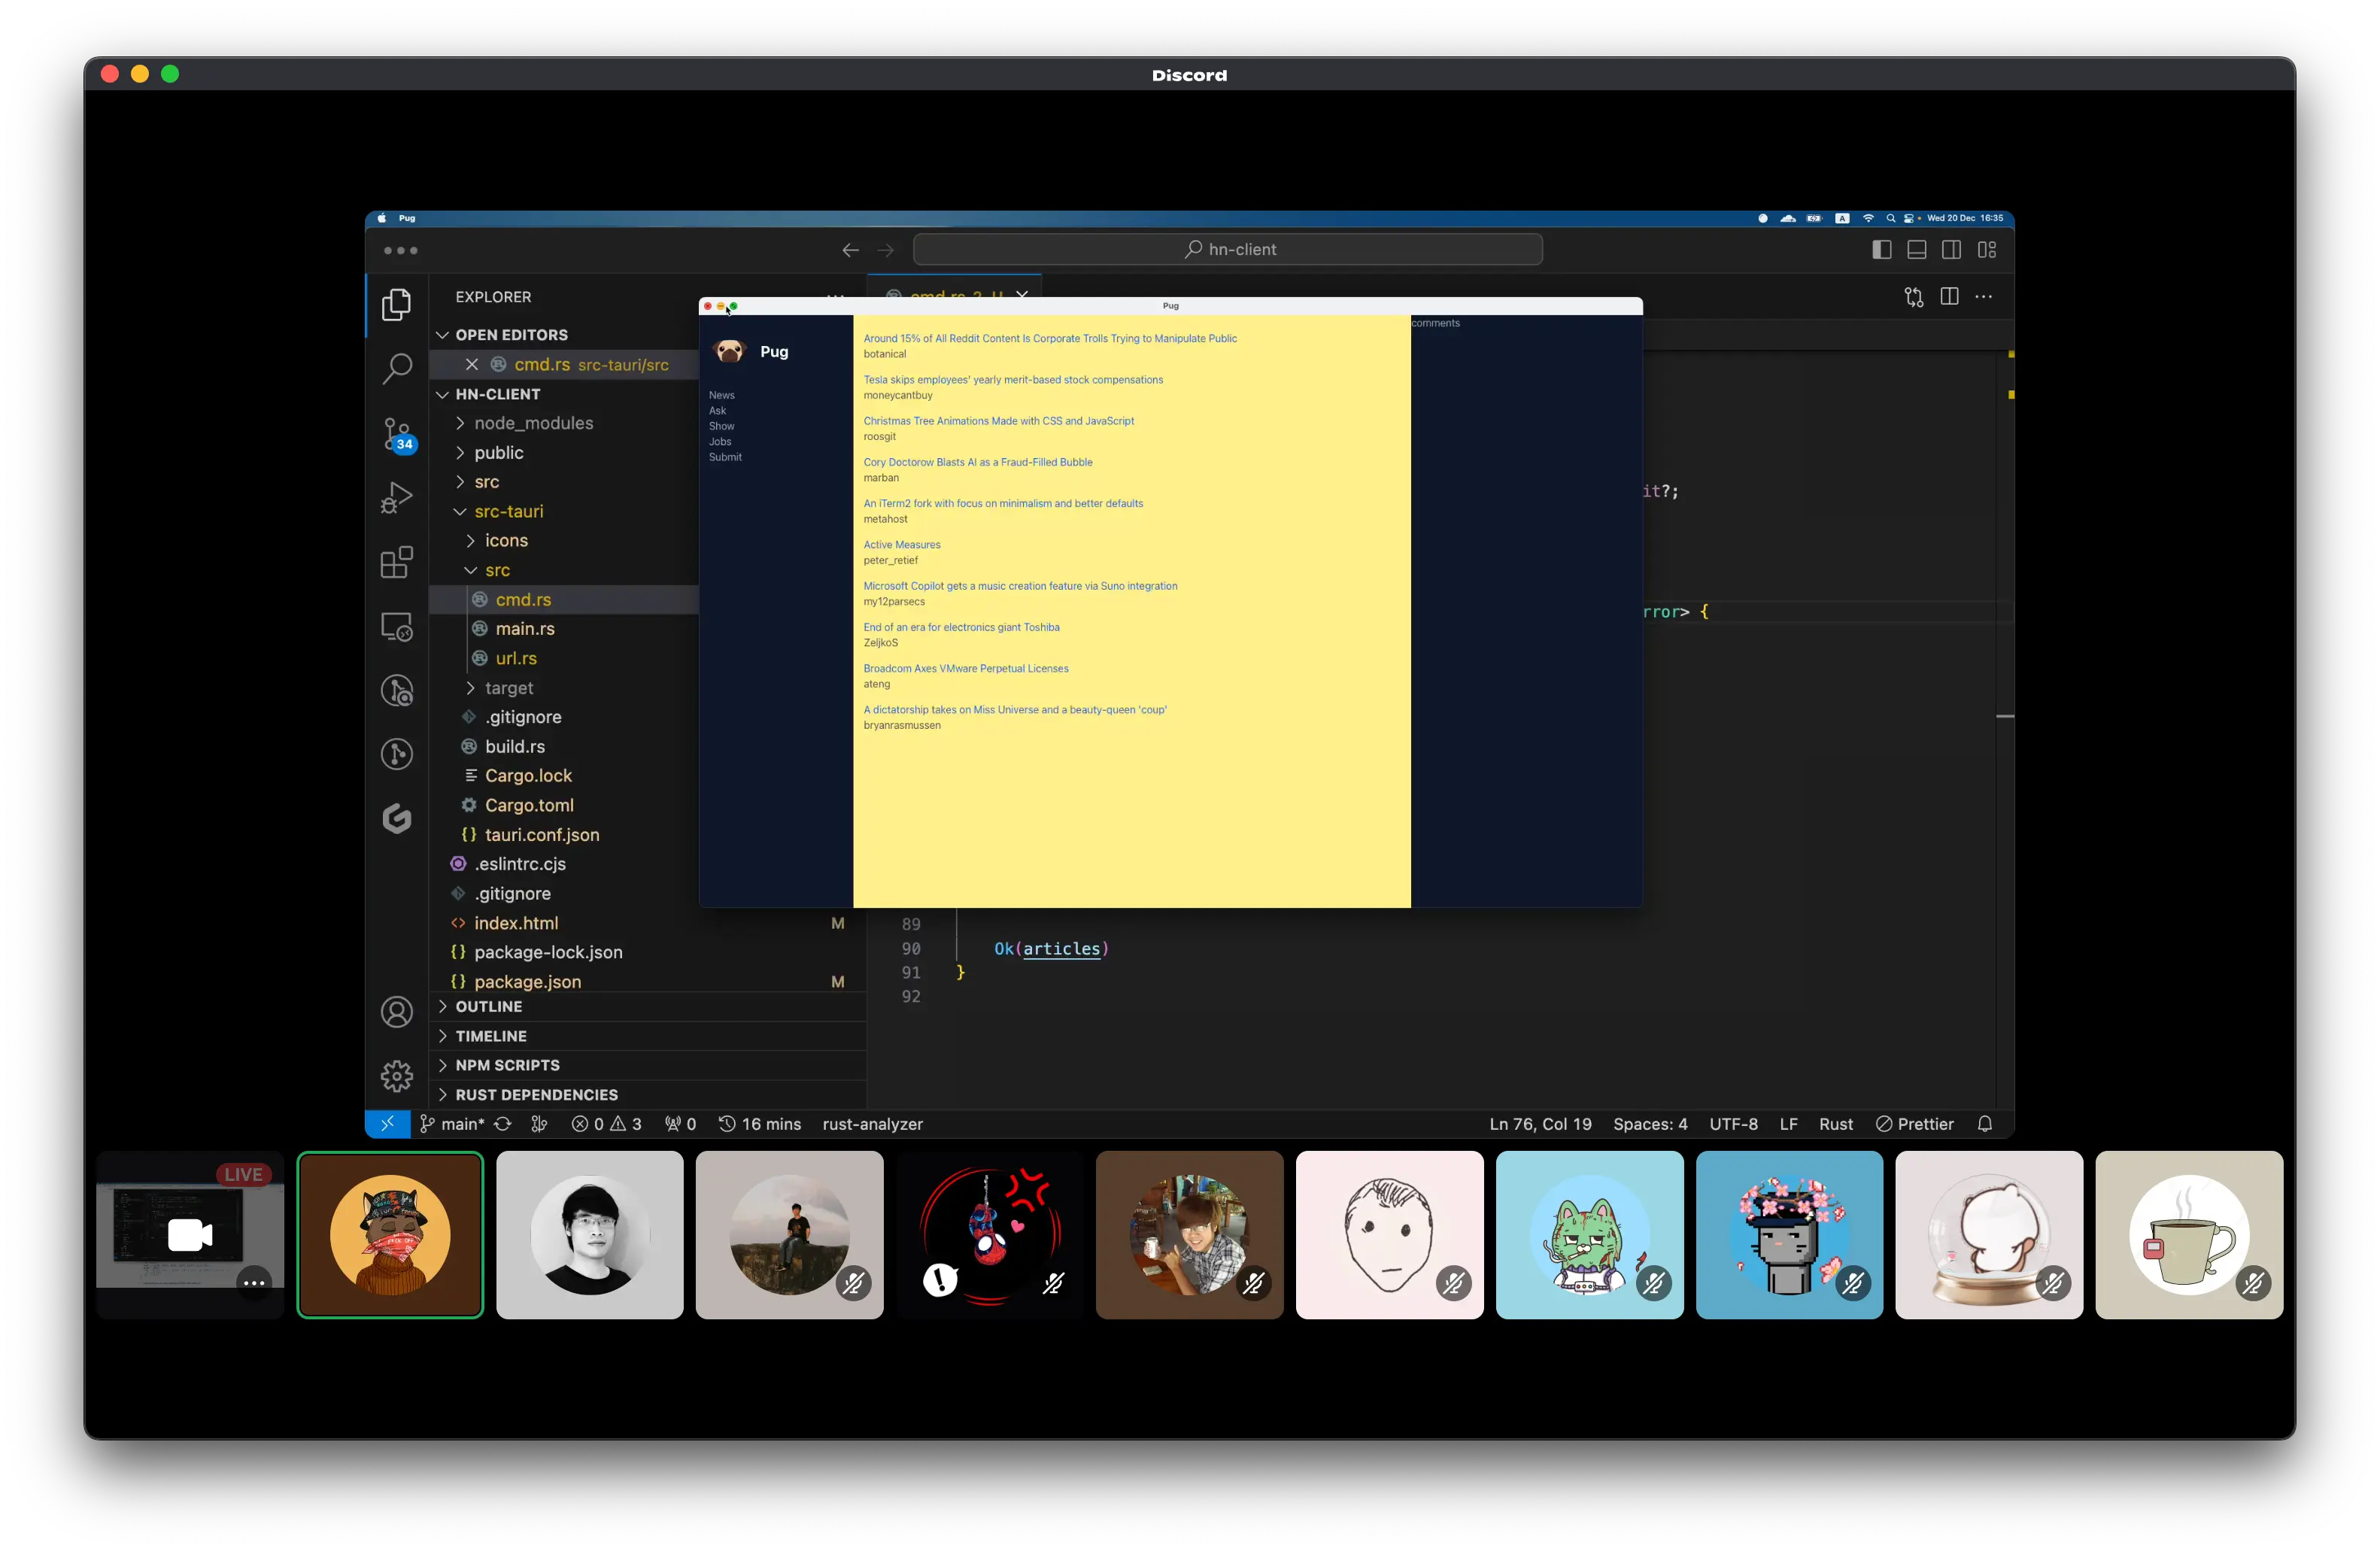This screenshot has width=2380, height=1551.
Task: Open Source Control with 34 changes badge
Action: (x=397, y=435)
